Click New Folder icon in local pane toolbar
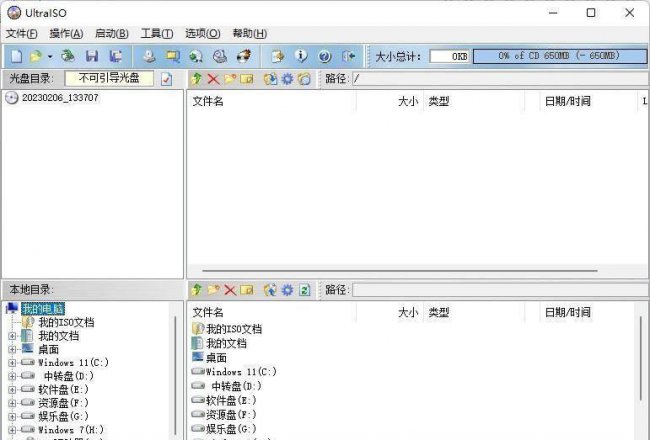 tap(213, 290)
